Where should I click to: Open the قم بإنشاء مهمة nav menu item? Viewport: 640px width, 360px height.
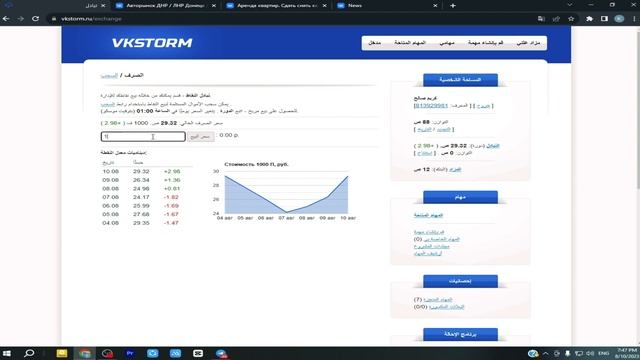click(485, 43)
